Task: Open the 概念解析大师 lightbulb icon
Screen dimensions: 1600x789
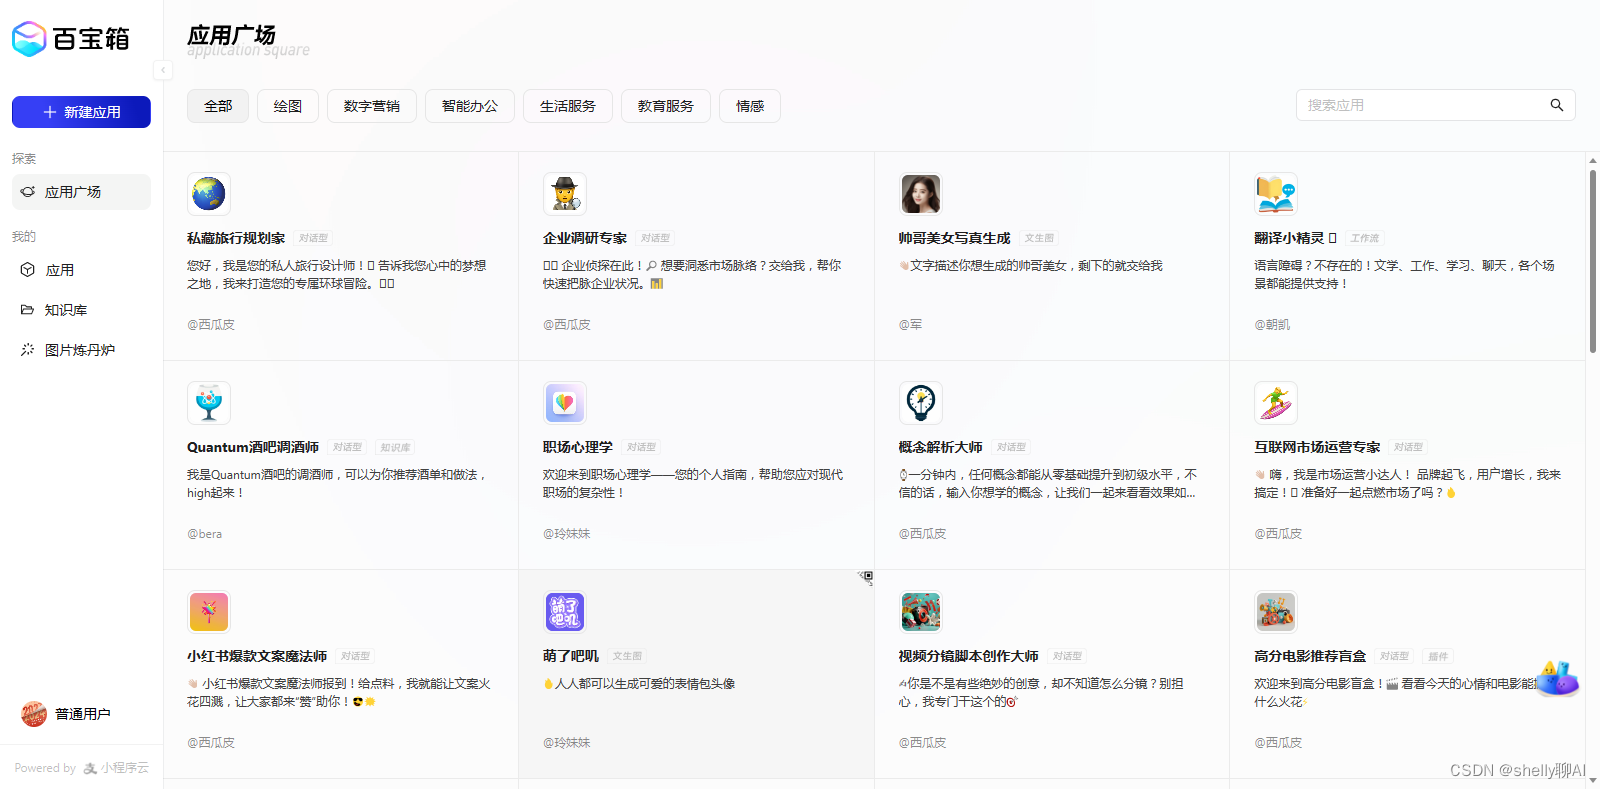Action: click(921, 402)
